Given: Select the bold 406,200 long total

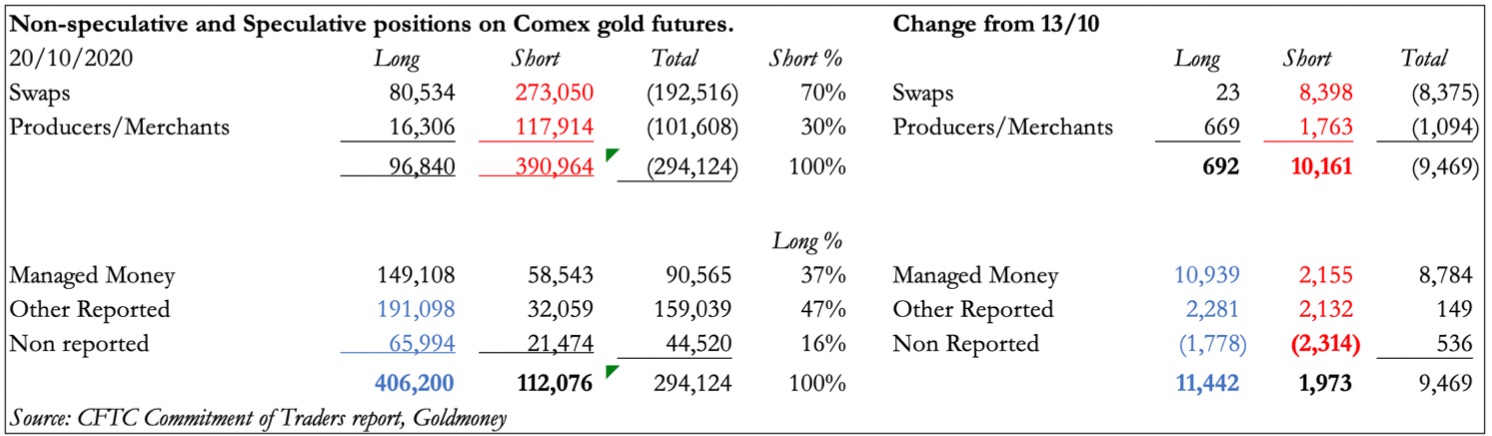Looking at the screenshot, I should click(x=413, y=382).
